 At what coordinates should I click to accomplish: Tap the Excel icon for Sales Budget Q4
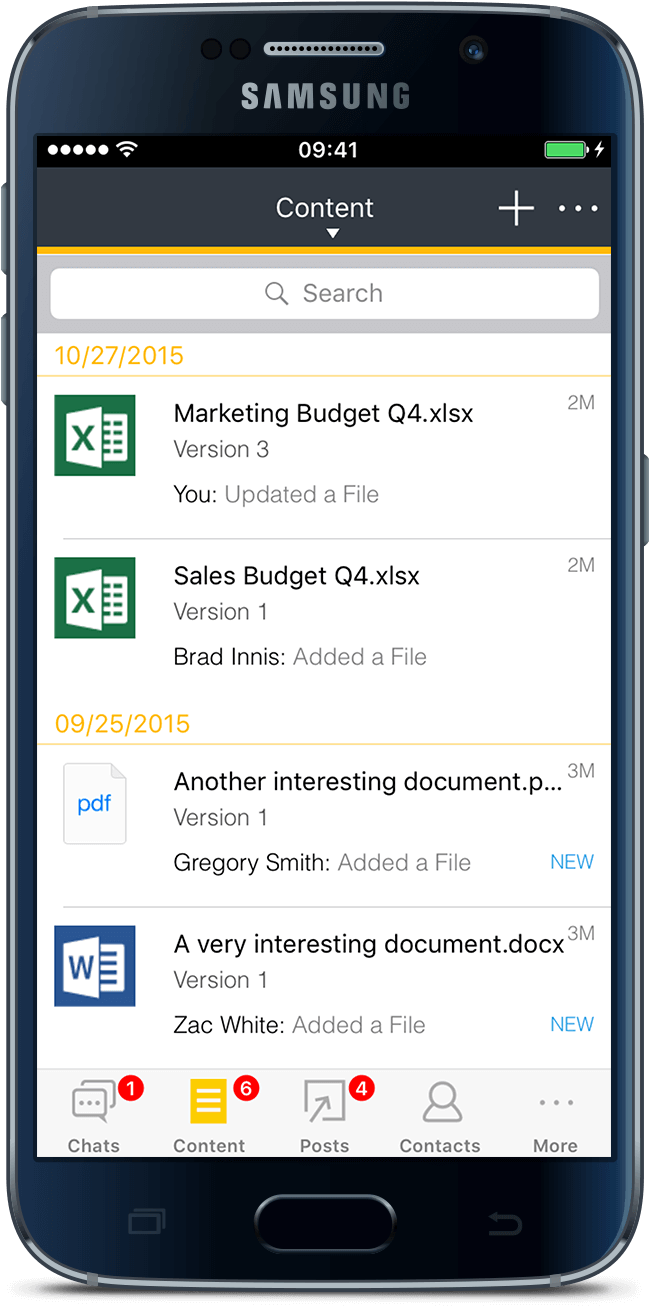pyautogui.click(x=95, y=597)
